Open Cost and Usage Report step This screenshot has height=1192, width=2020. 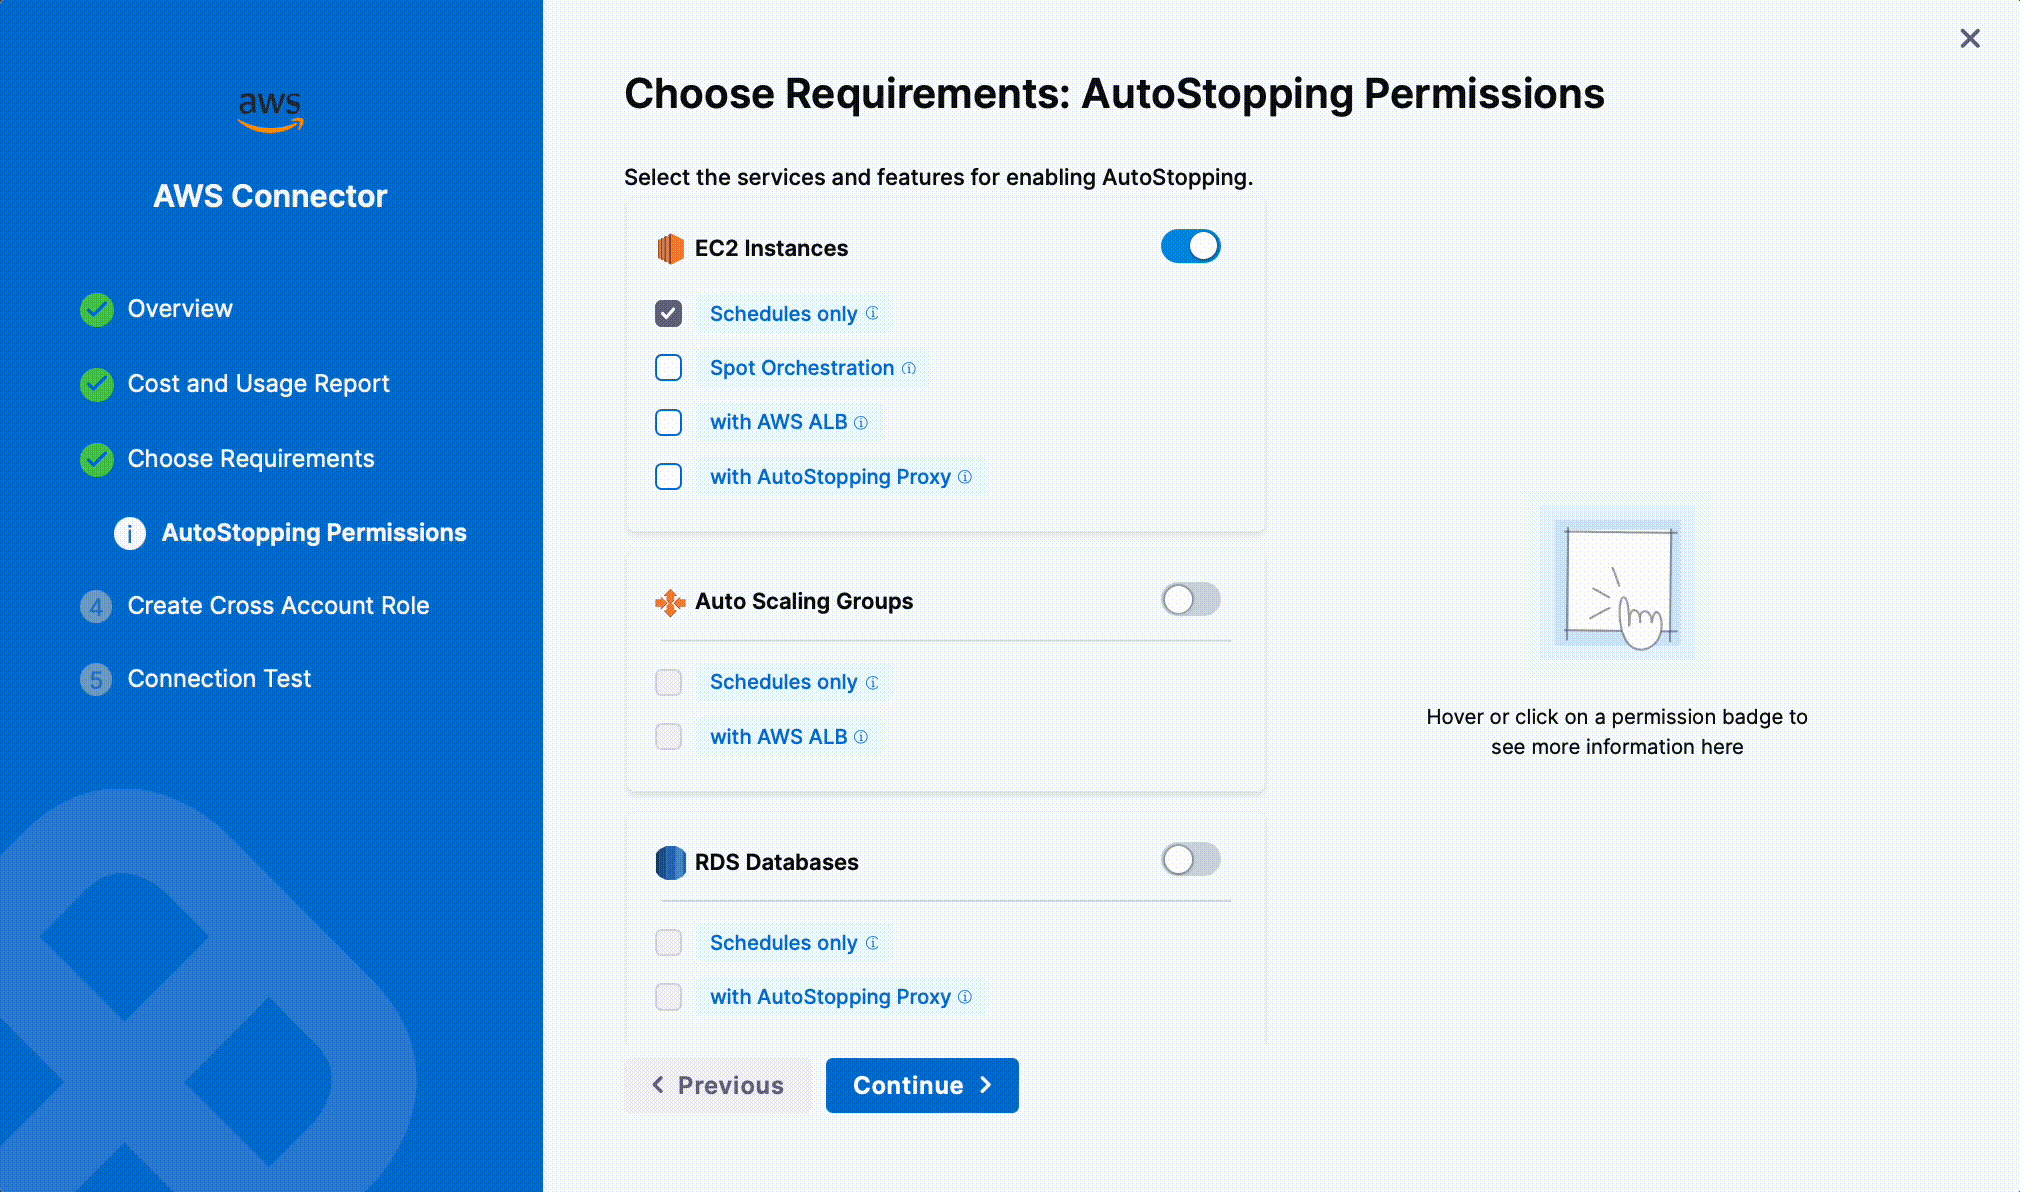[258, 384]
